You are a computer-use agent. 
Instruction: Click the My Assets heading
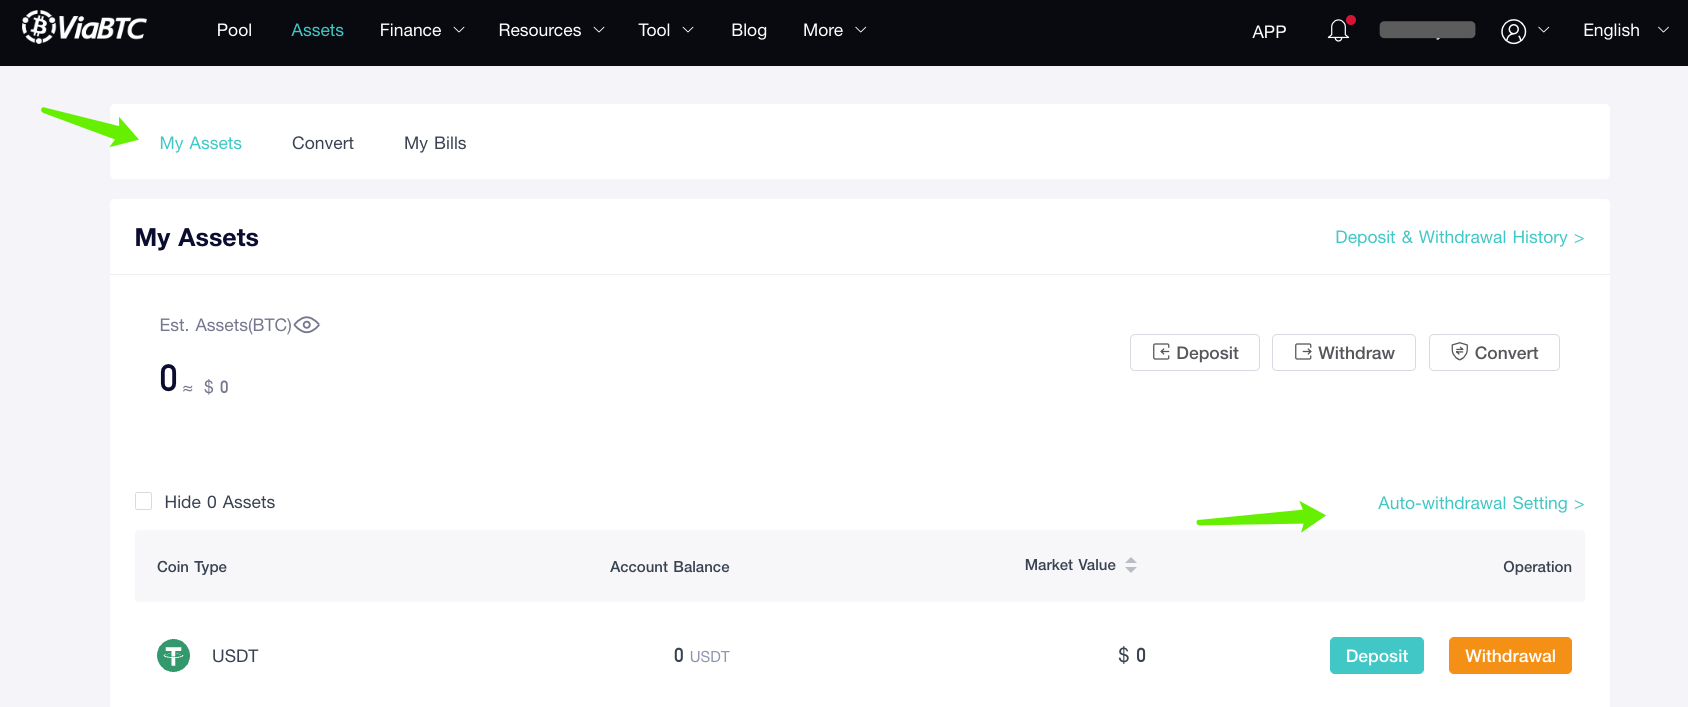(197, 237)
